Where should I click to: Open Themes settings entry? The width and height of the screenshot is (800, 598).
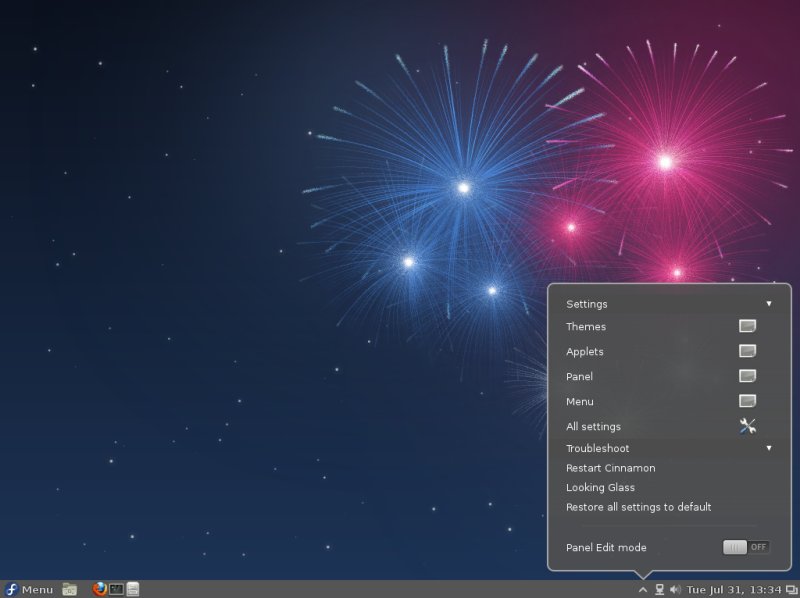tap(668, 327)
